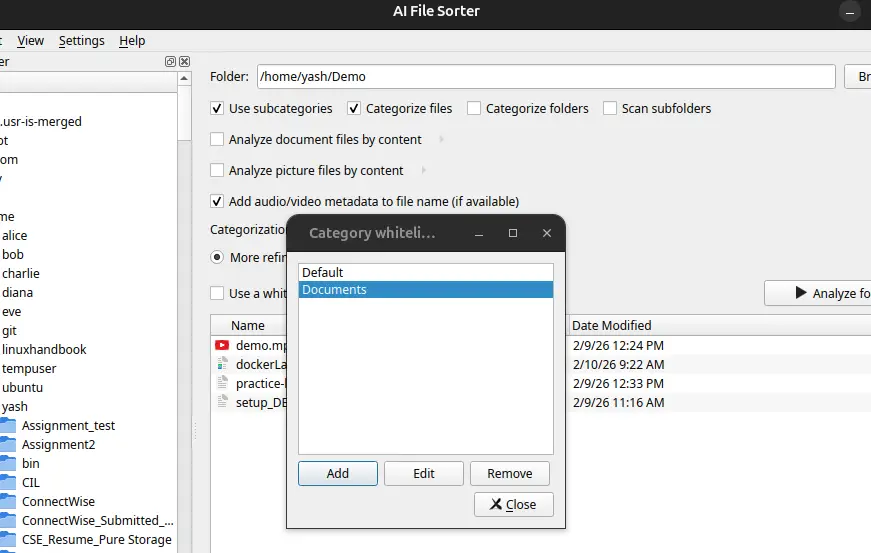
Task: Select git in the directory tree
Action: [x=9, y=330]
